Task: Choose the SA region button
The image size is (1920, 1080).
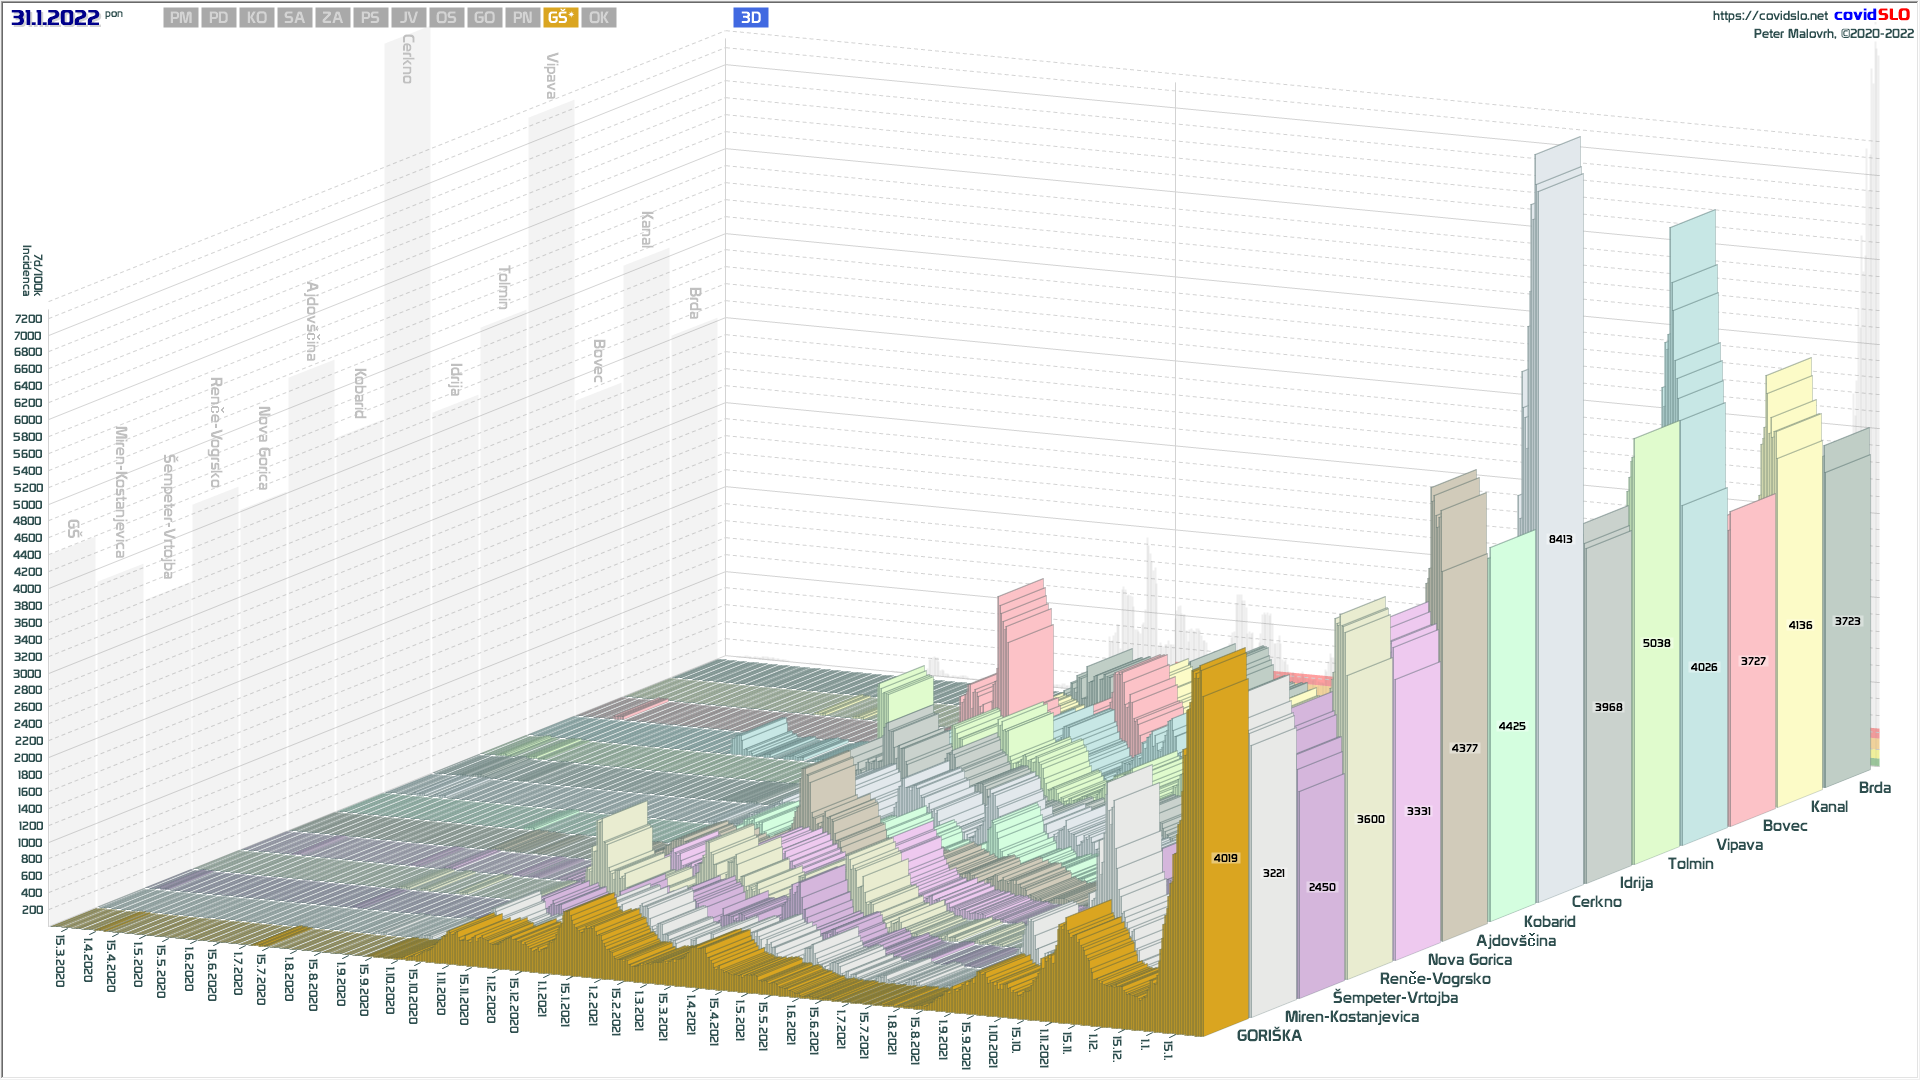Action: (x=294, y=18)
